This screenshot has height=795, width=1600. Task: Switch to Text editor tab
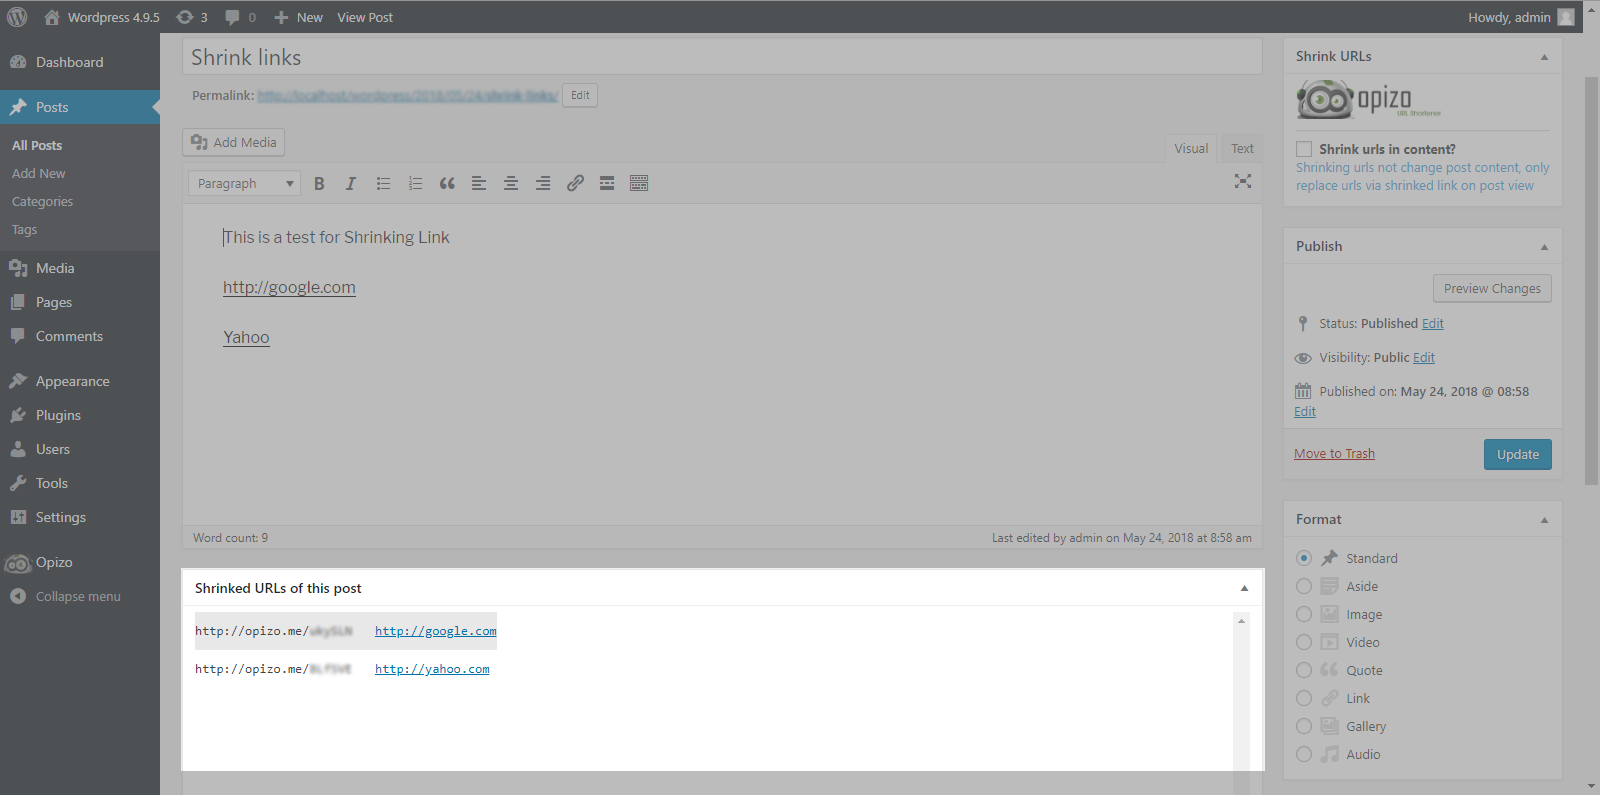[x=1242, y=148]
